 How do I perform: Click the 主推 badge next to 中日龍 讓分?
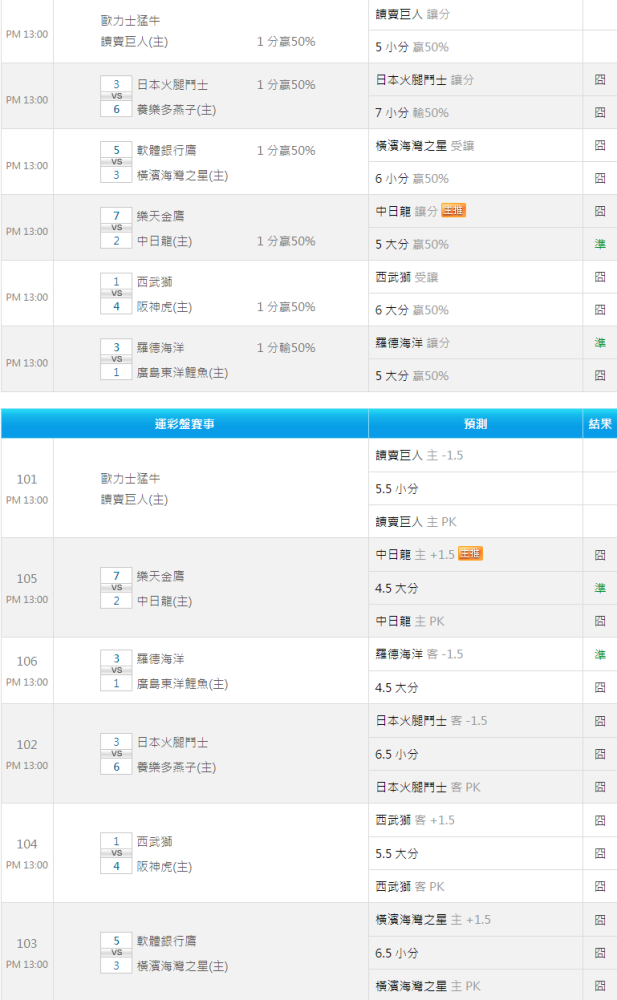pyautogui.click(x=454, y=210)
